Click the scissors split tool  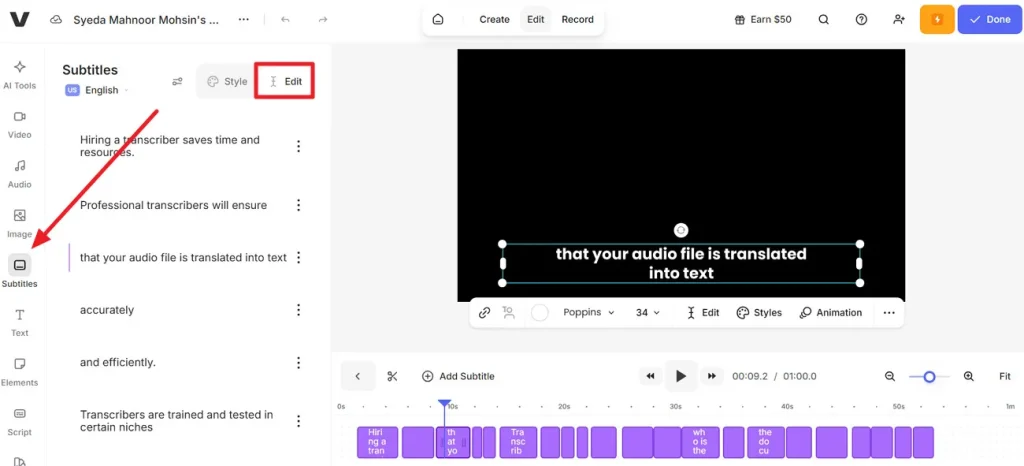392,376
